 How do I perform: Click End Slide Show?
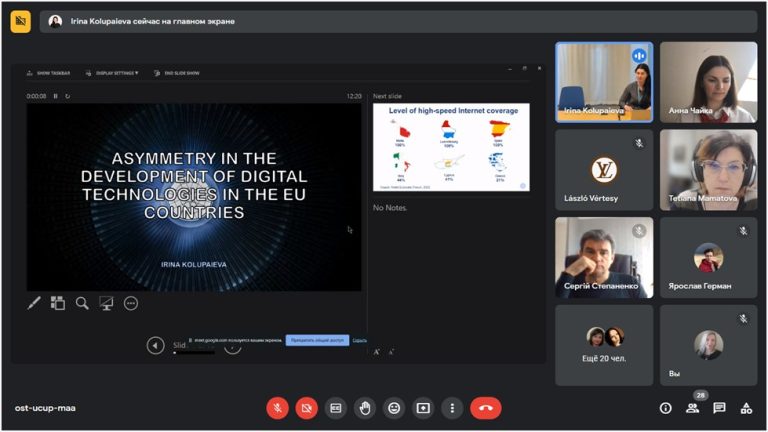[x=177, y=73]
